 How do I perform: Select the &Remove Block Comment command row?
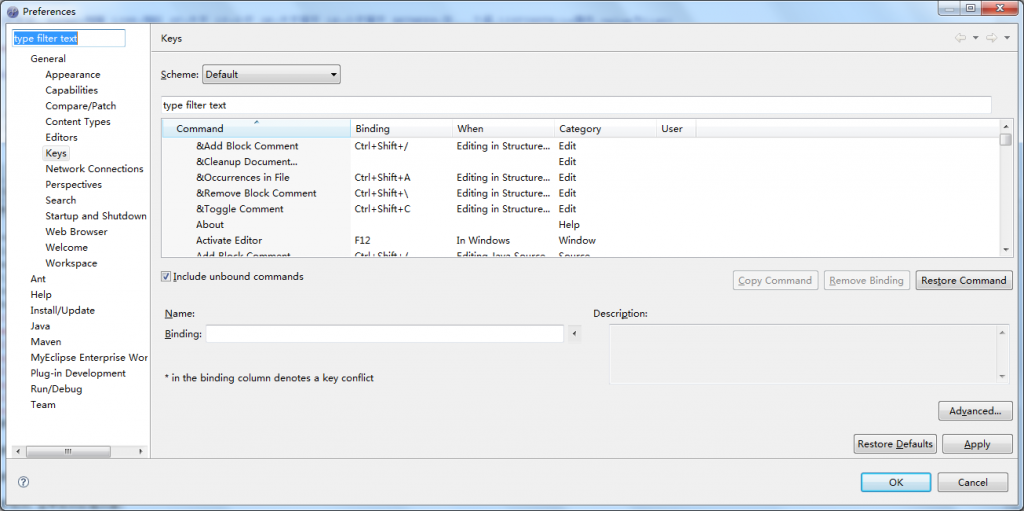pos(580,193)
